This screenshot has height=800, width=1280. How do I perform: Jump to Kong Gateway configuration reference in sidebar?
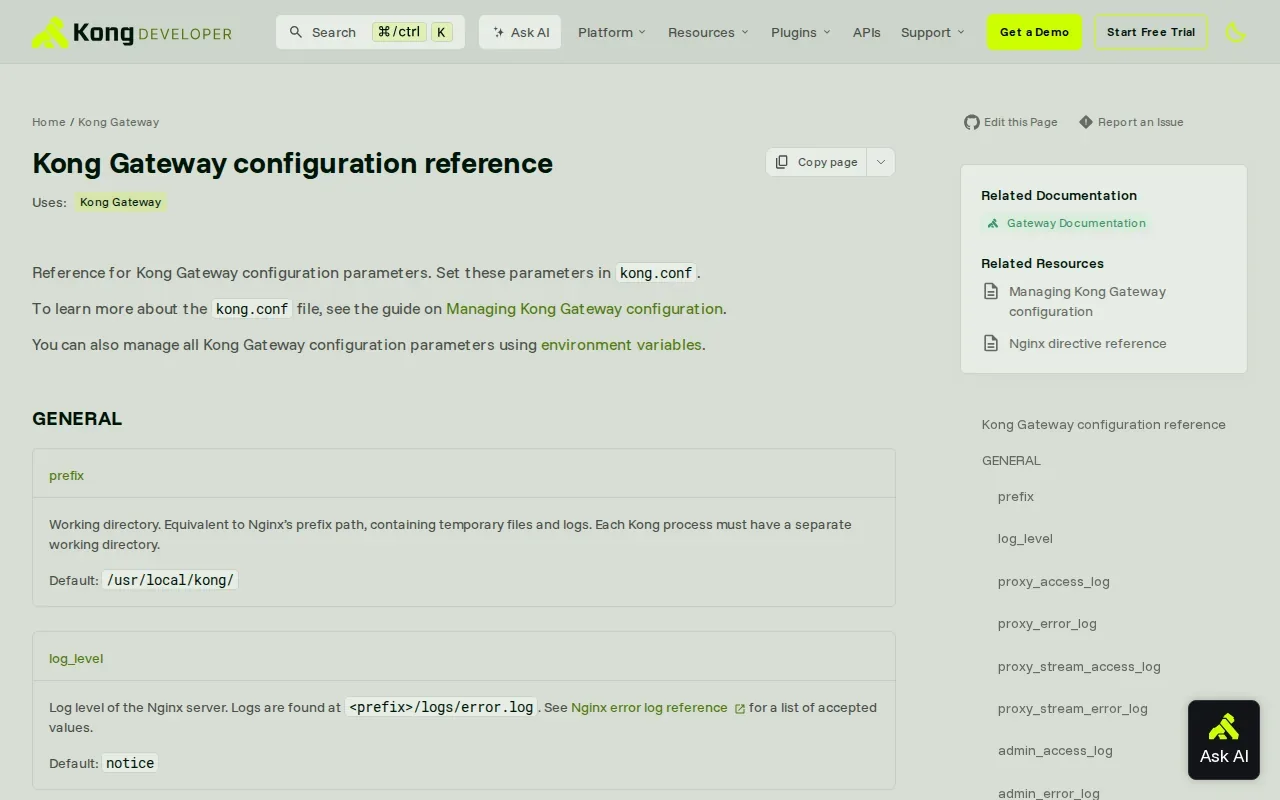pos(1103,424)
